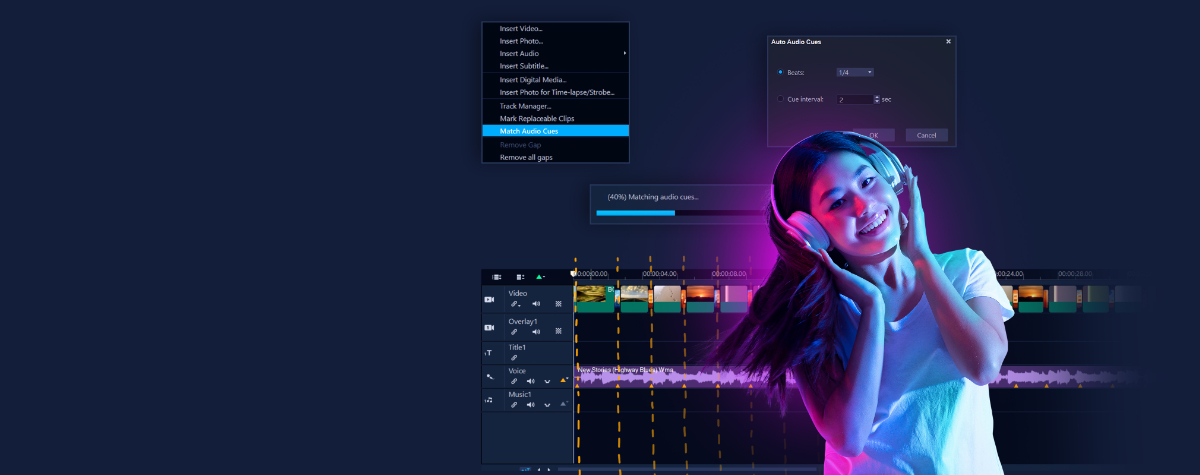Click the Music1 track note icon
The height and width of the screenshot is (475, 1200).
tap(489, 400)
